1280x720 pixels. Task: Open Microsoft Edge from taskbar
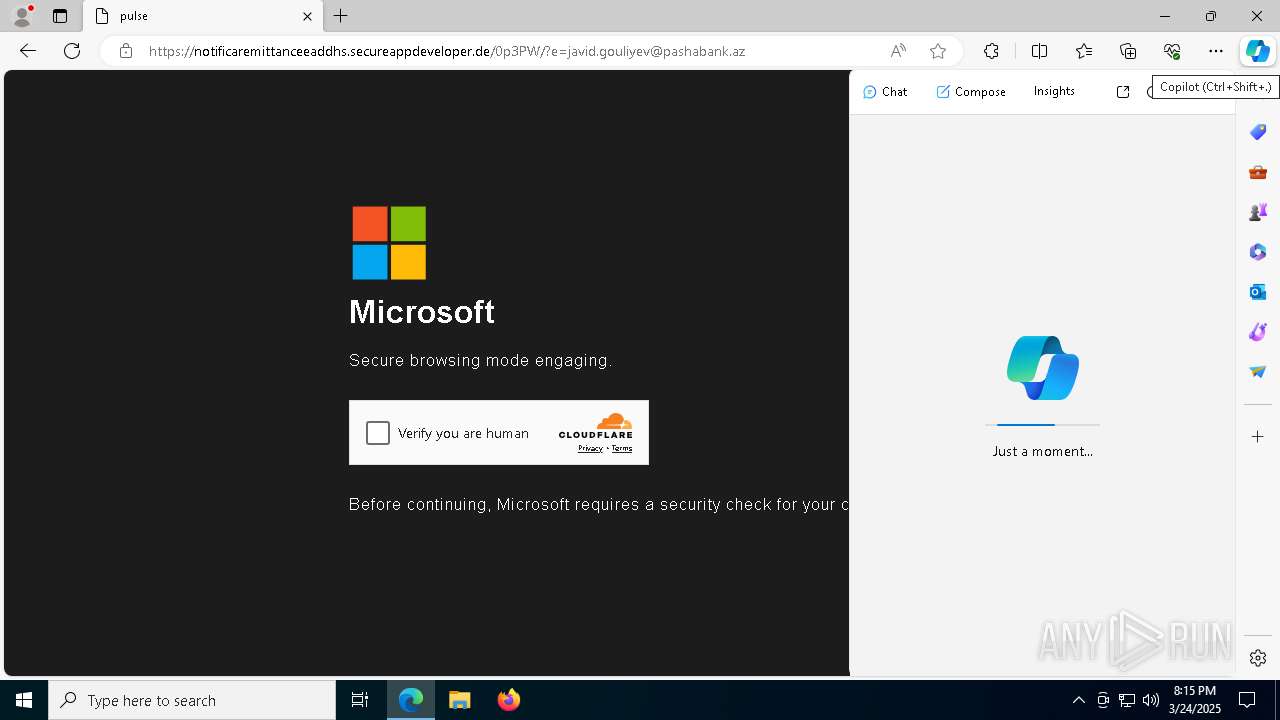(411, 700)
